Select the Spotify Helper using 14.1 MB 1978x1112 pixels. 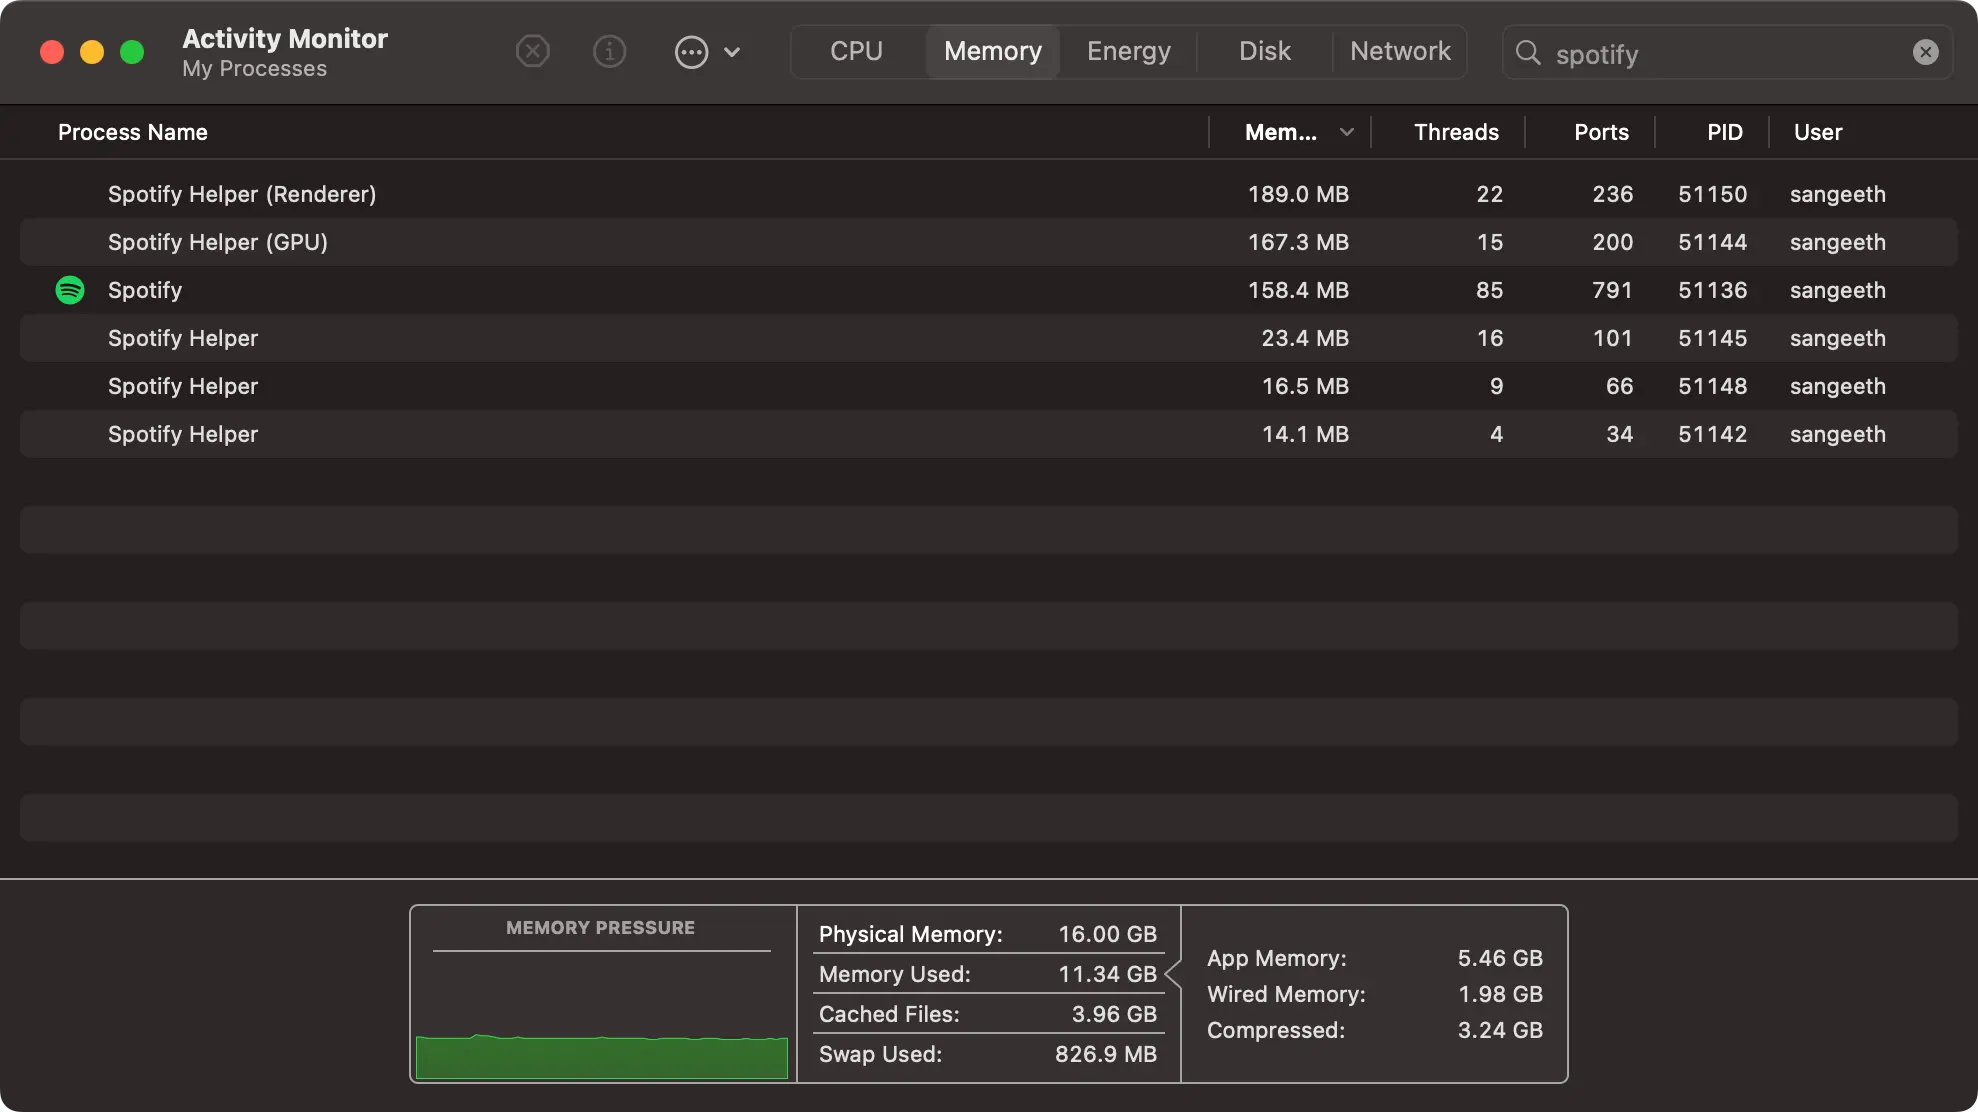[x=988, y=434]
